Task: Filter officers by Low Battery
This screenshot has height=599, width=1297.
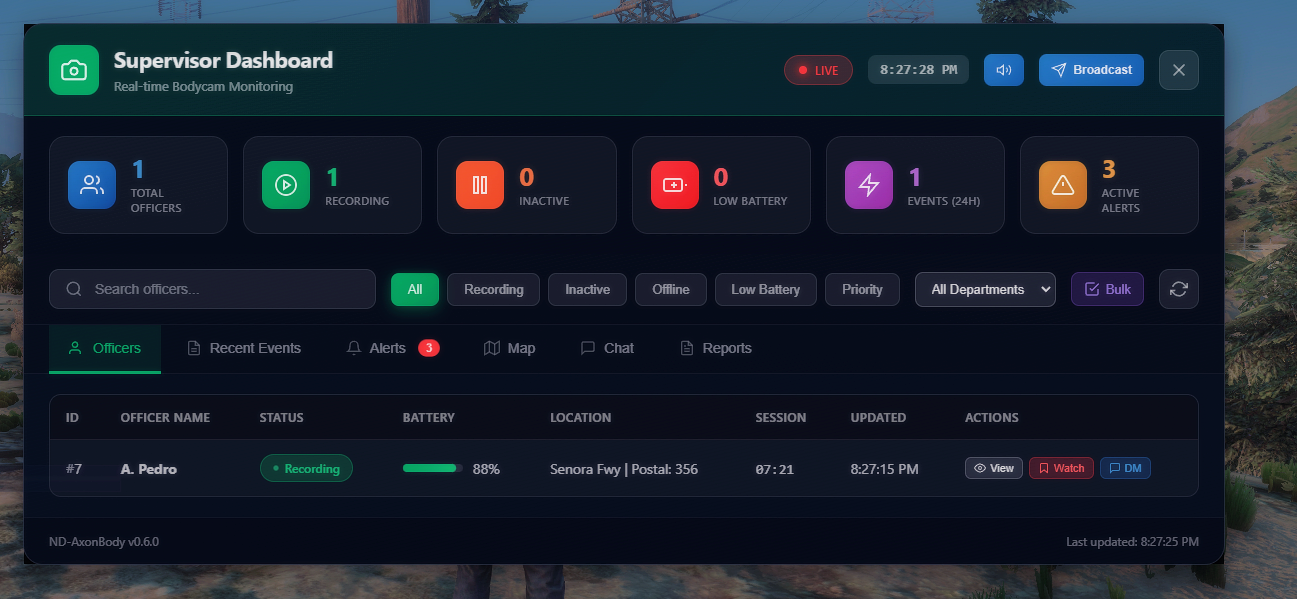Action: pyautogui.click(x=765, y=289)
